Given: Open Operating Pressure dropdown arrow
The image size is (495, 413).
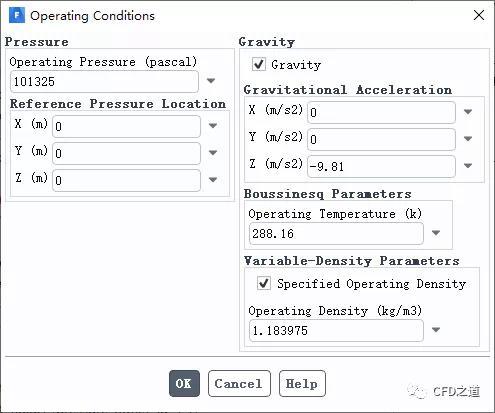Looking at the screenshot, I should click(211, 81).
